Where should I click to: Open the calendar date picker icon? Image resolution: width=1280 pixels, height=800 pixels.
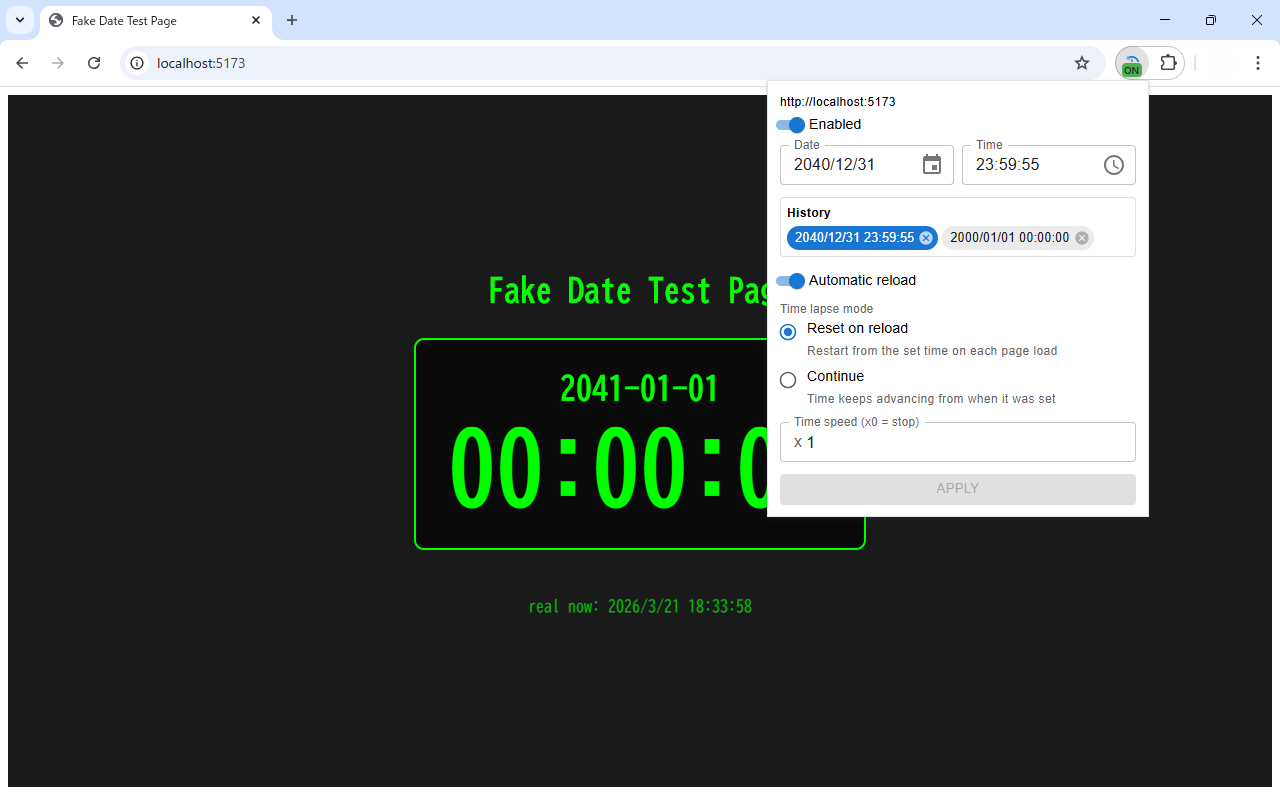click(932, 165)
